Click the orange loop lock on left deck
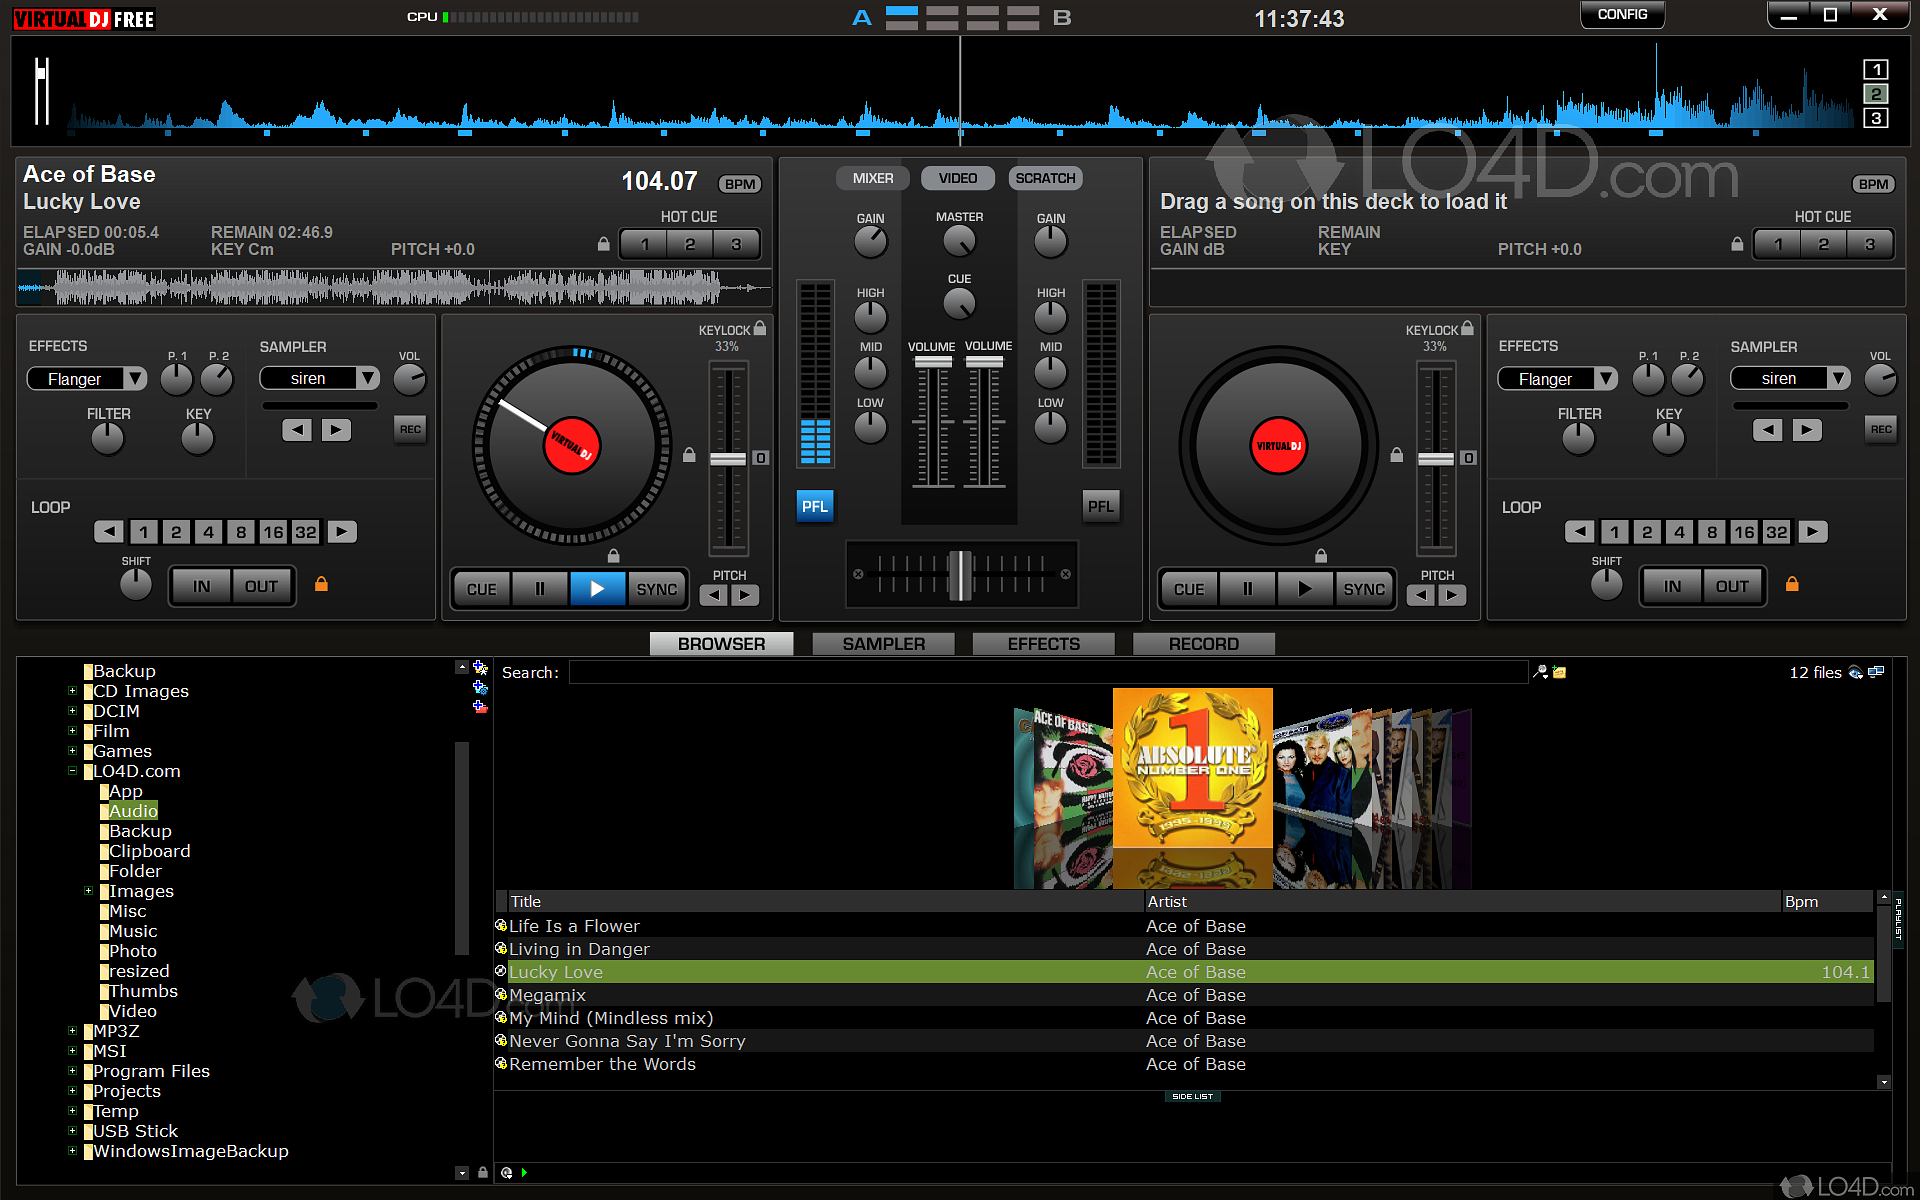This screenshot has height=1200, width=1920. pos(321,584)
